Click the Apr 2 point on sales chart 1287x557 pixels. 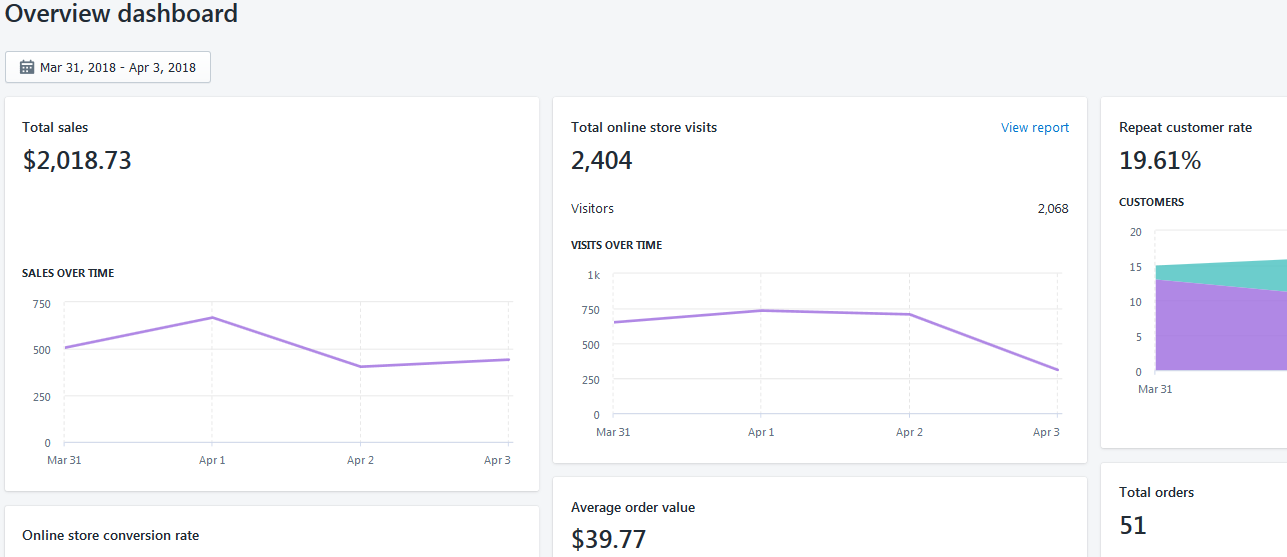(360, 367)
